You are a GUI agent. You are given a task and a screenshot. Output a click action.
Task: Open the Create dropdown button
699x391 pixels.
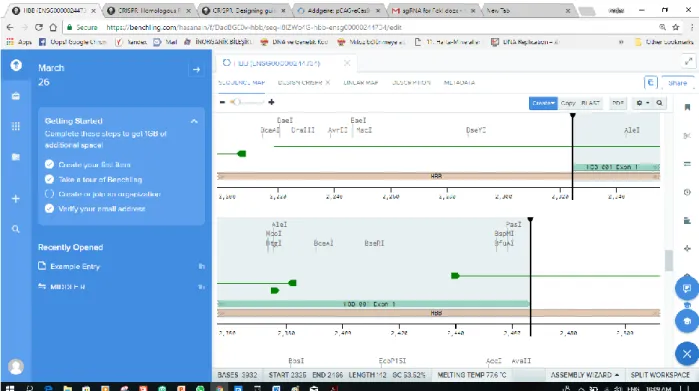[543, 103]
